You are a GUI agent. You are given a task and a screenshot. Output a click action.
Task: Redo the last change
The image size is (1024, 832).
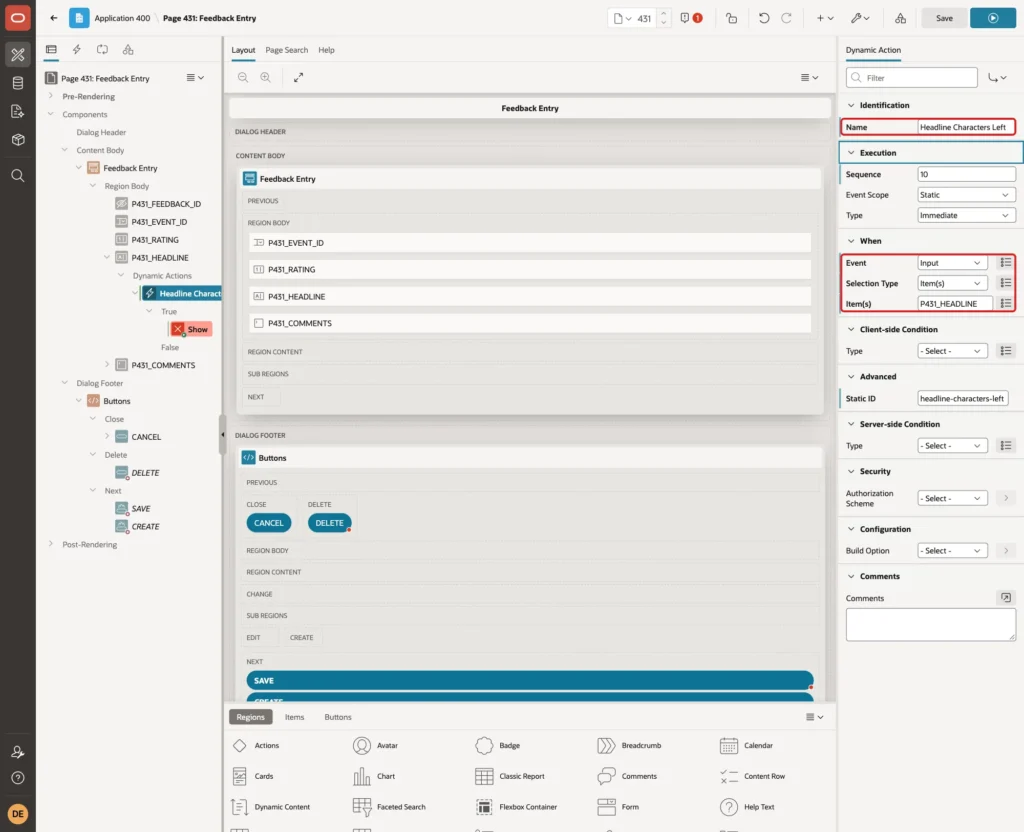(786, 18)
